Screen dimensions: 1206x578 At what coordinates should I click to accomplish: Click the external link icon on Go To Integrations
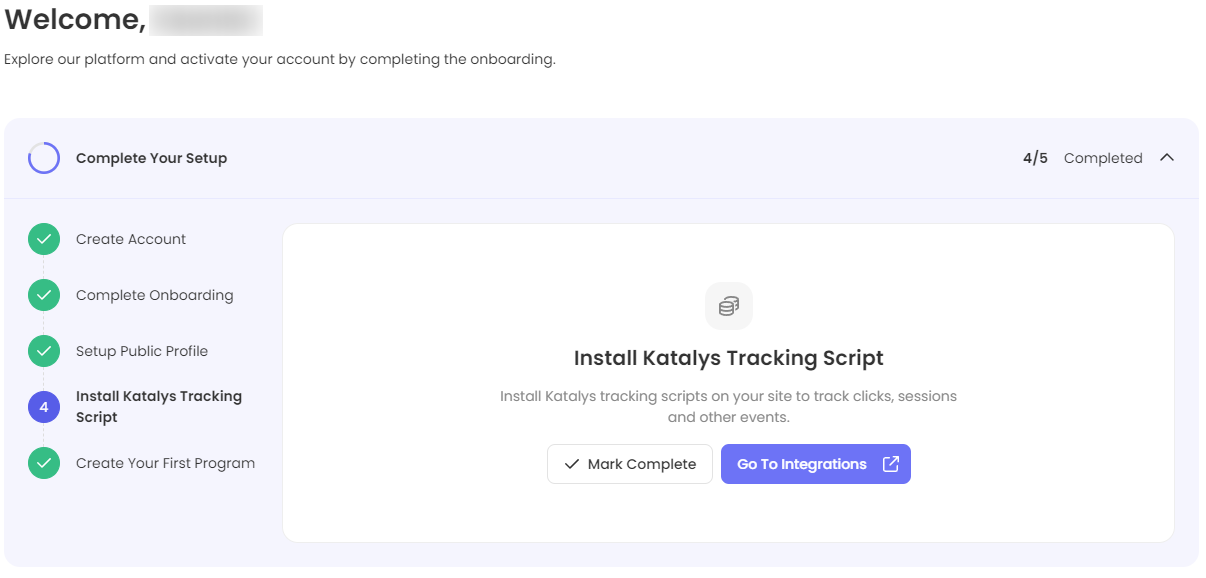point(890,464)
